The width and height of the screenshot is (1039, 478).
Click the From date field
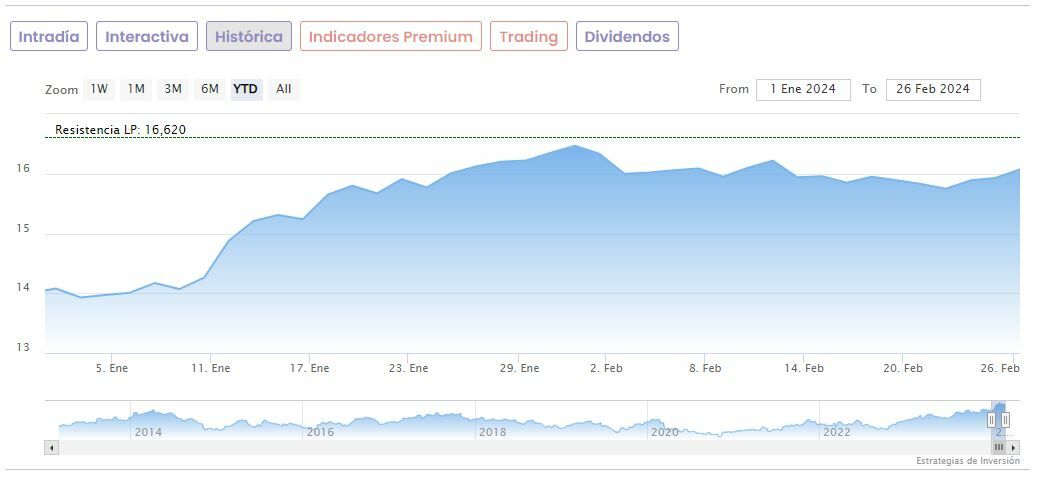point(803,89)
